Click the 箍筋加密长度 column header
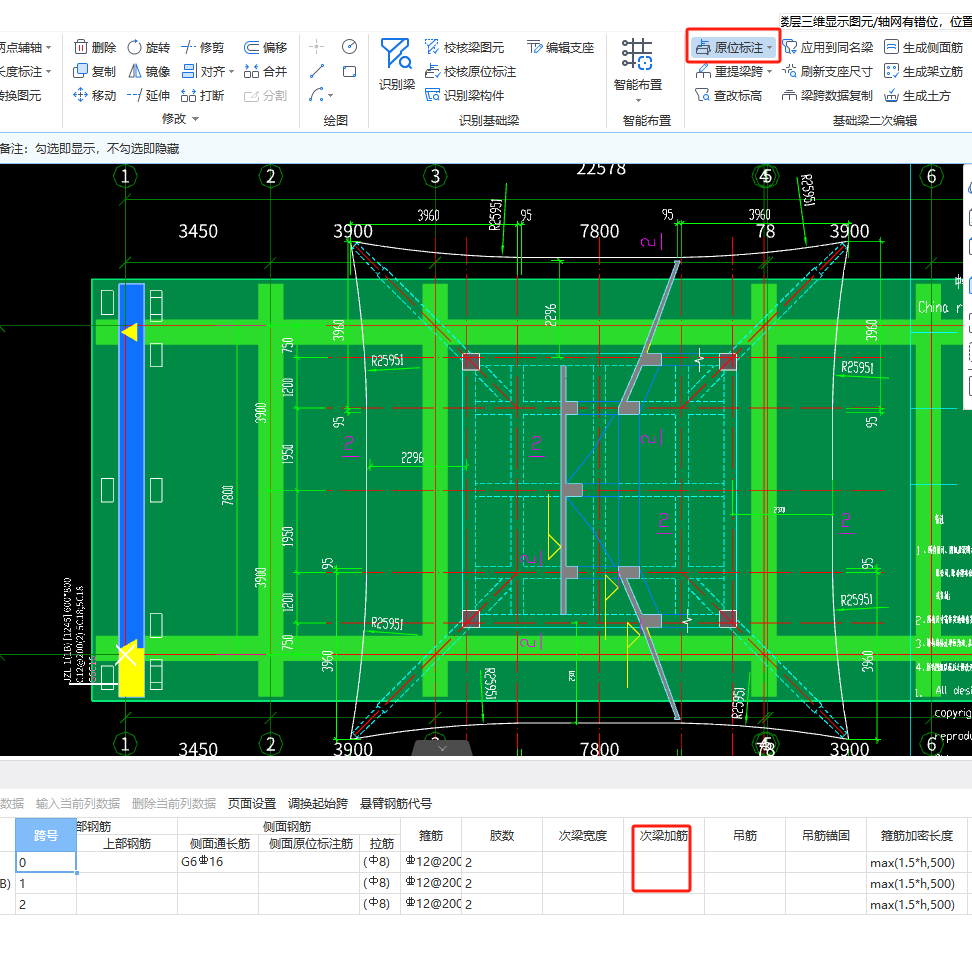The width and height of the screenshot is (972, 958). point(917,835)
